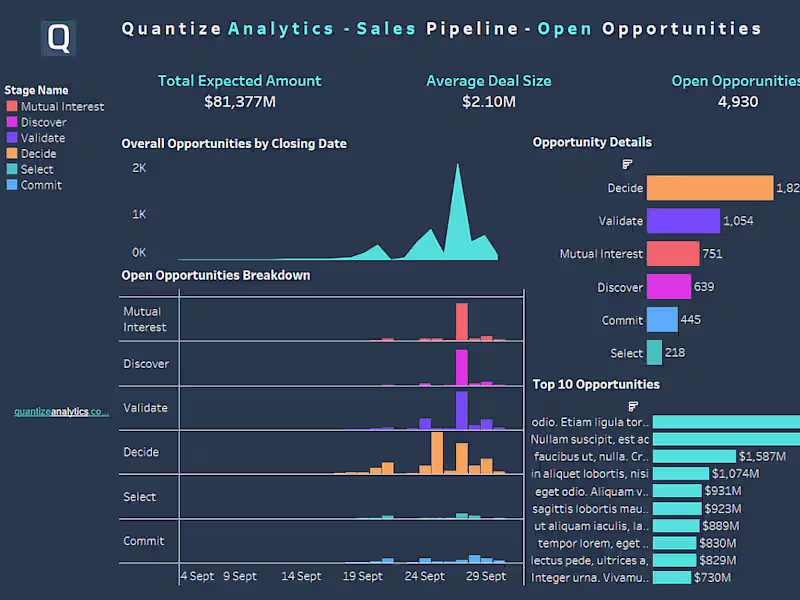Click the Quantize Q logo
800x600 pixels.
[x=60, y=38]
